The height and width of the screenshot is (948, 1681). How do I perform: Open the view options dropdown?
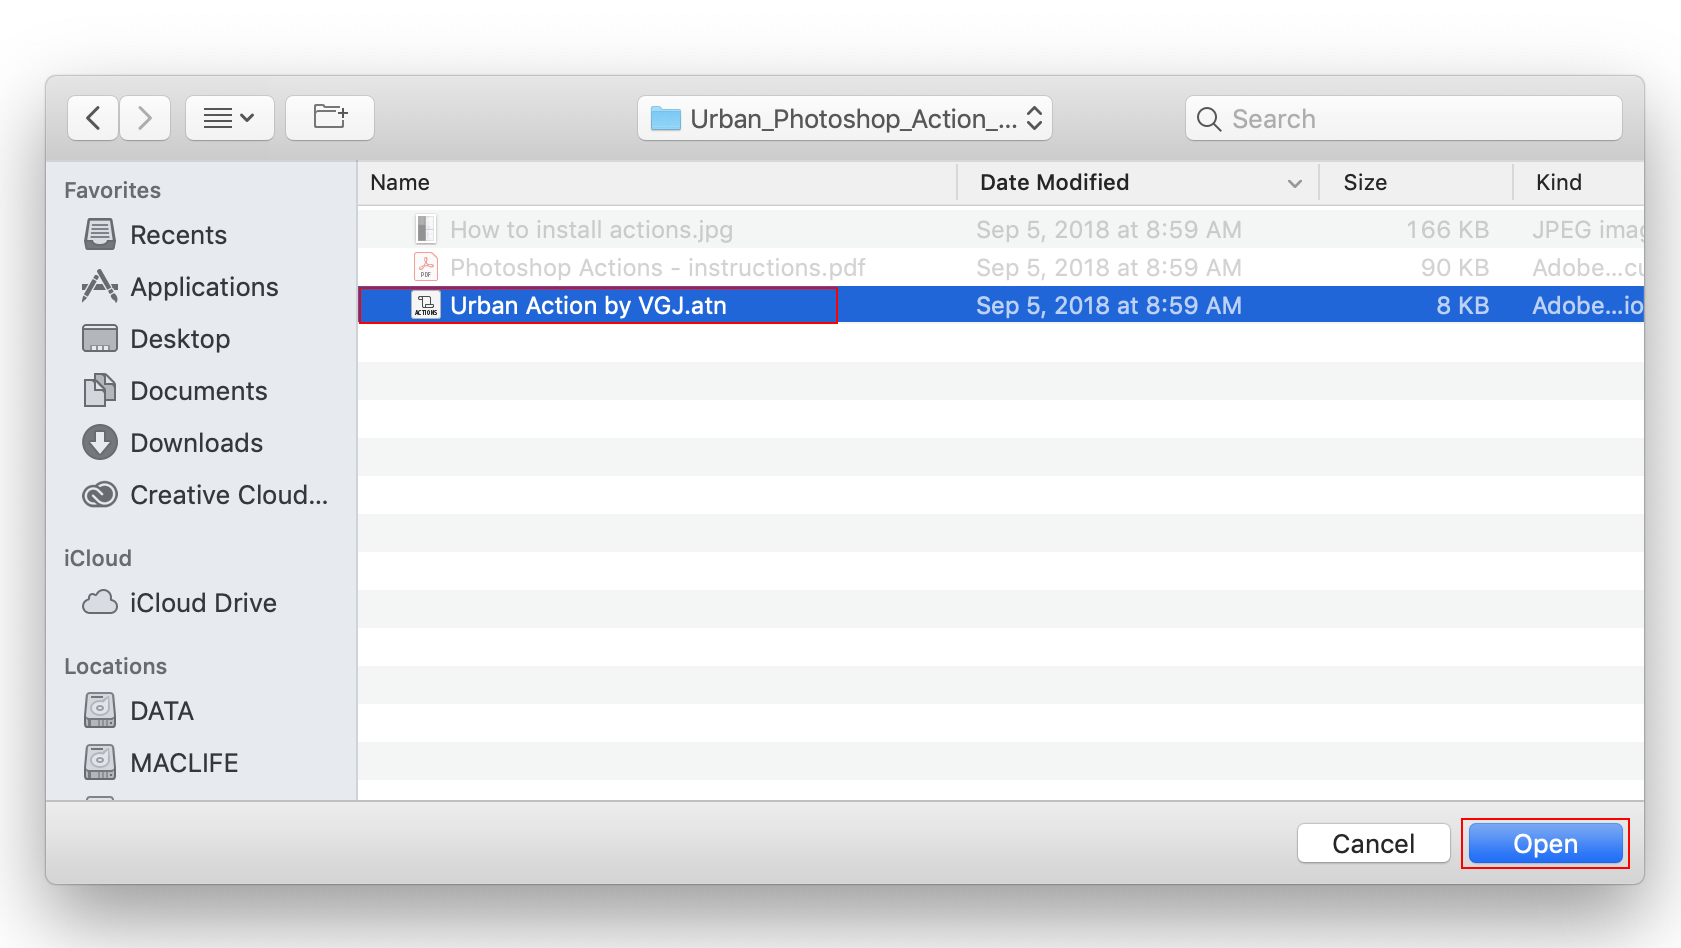[230, 117]
